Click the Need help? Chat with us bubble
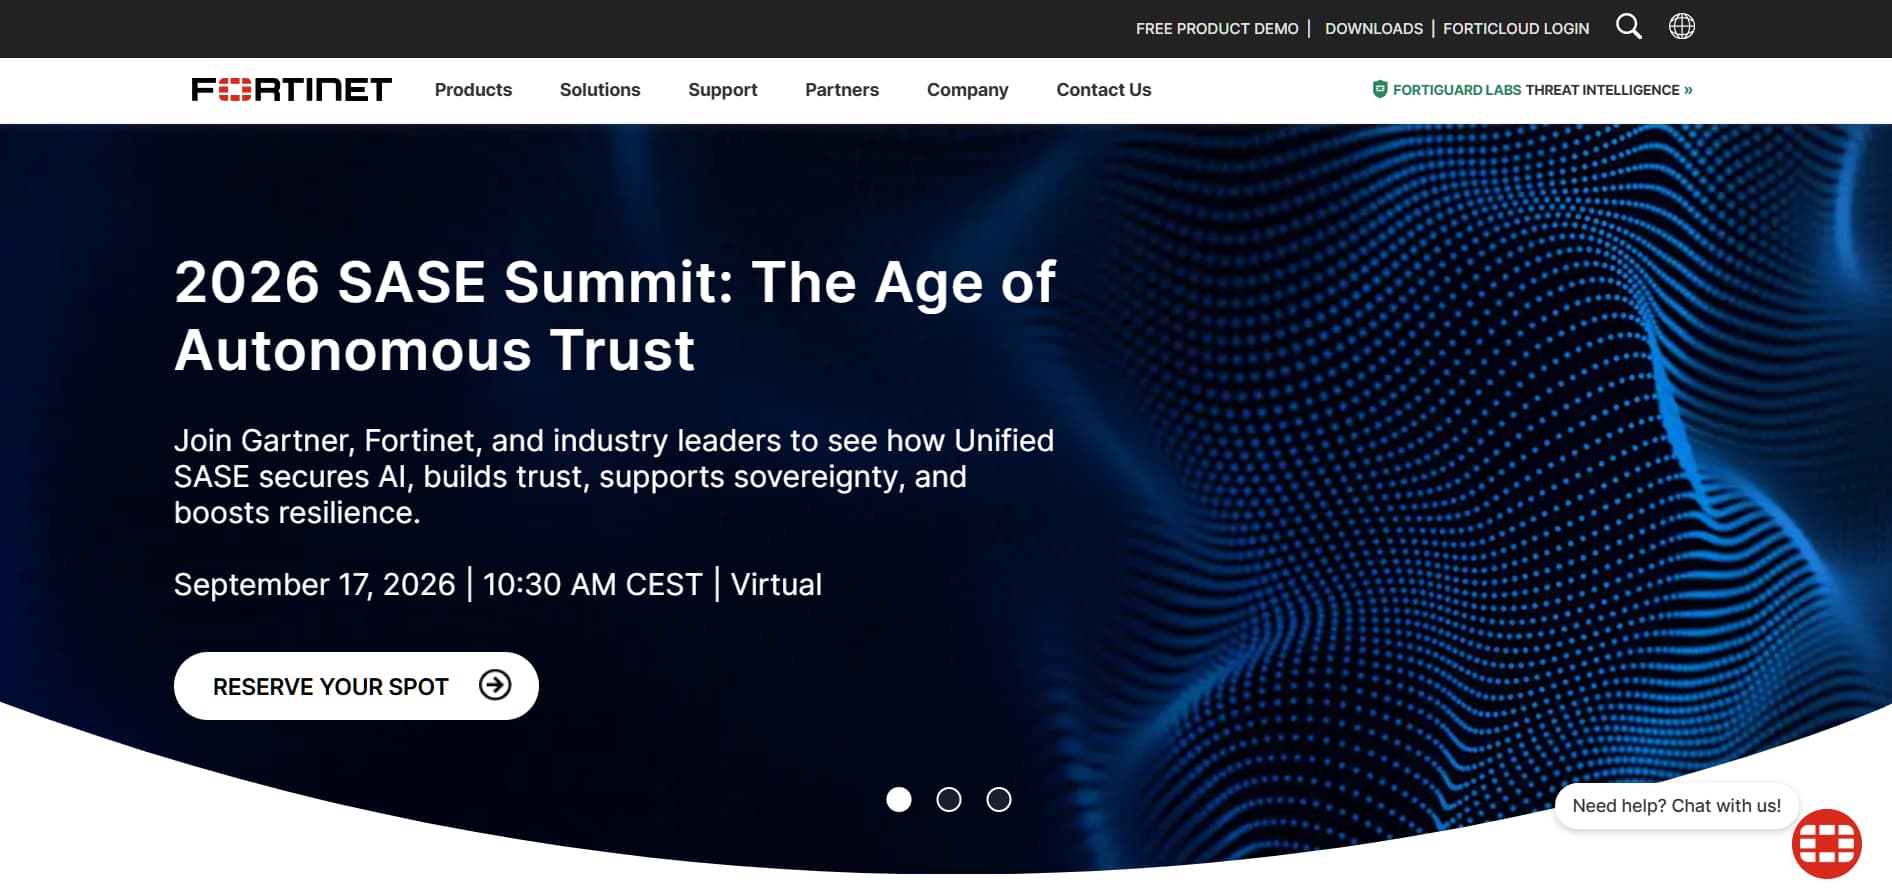The image size is (1892, 892). pos(1677,806)
